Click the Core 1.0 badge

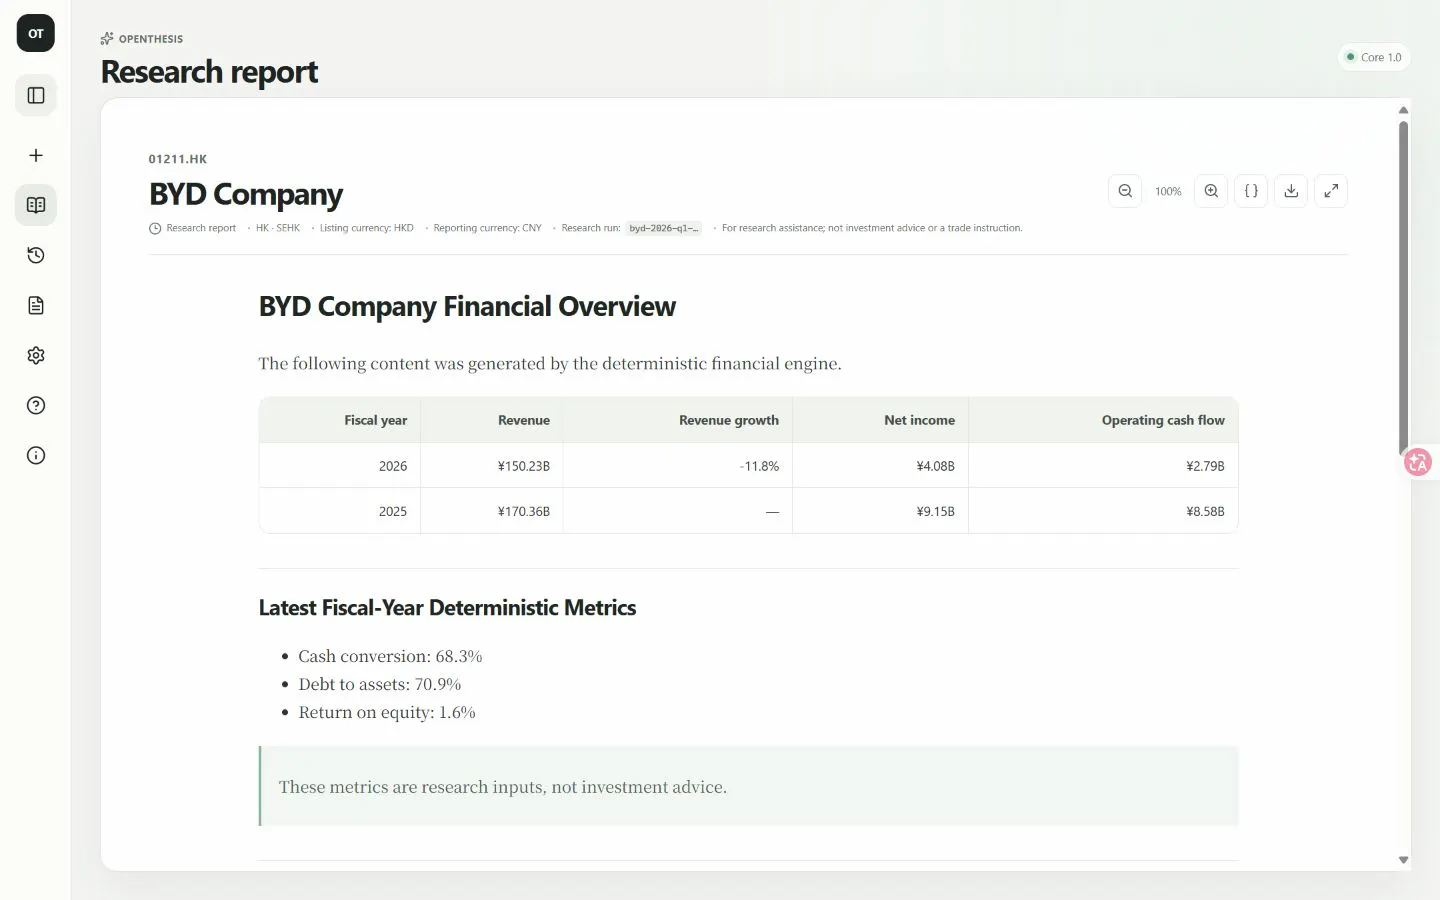click(1374, 57)
